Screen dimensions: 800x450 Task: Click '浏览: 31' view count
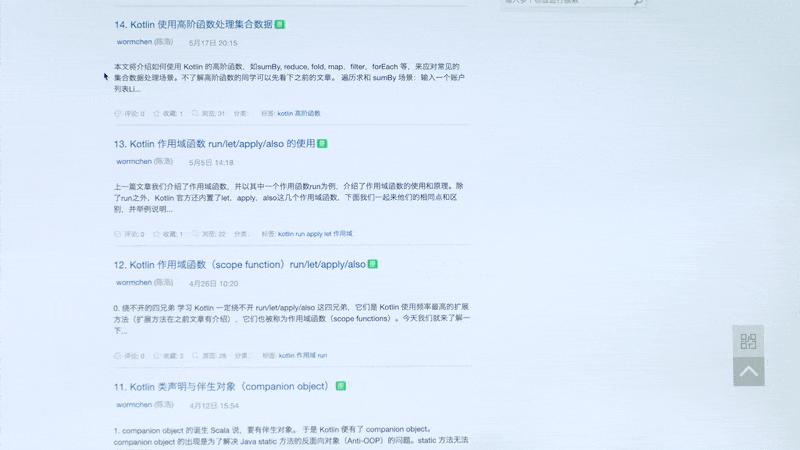pos(213,113)
